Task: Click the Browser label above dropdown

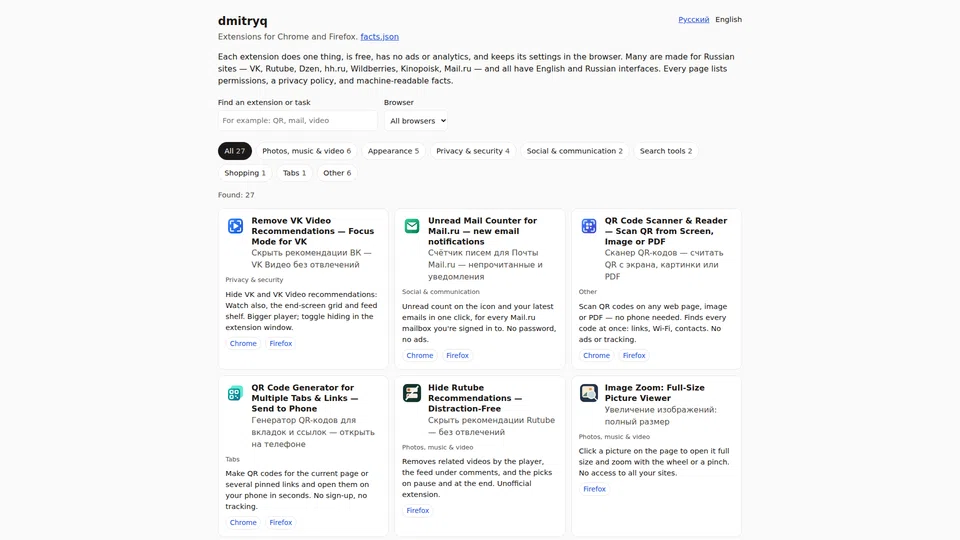Action: point(399,102)
